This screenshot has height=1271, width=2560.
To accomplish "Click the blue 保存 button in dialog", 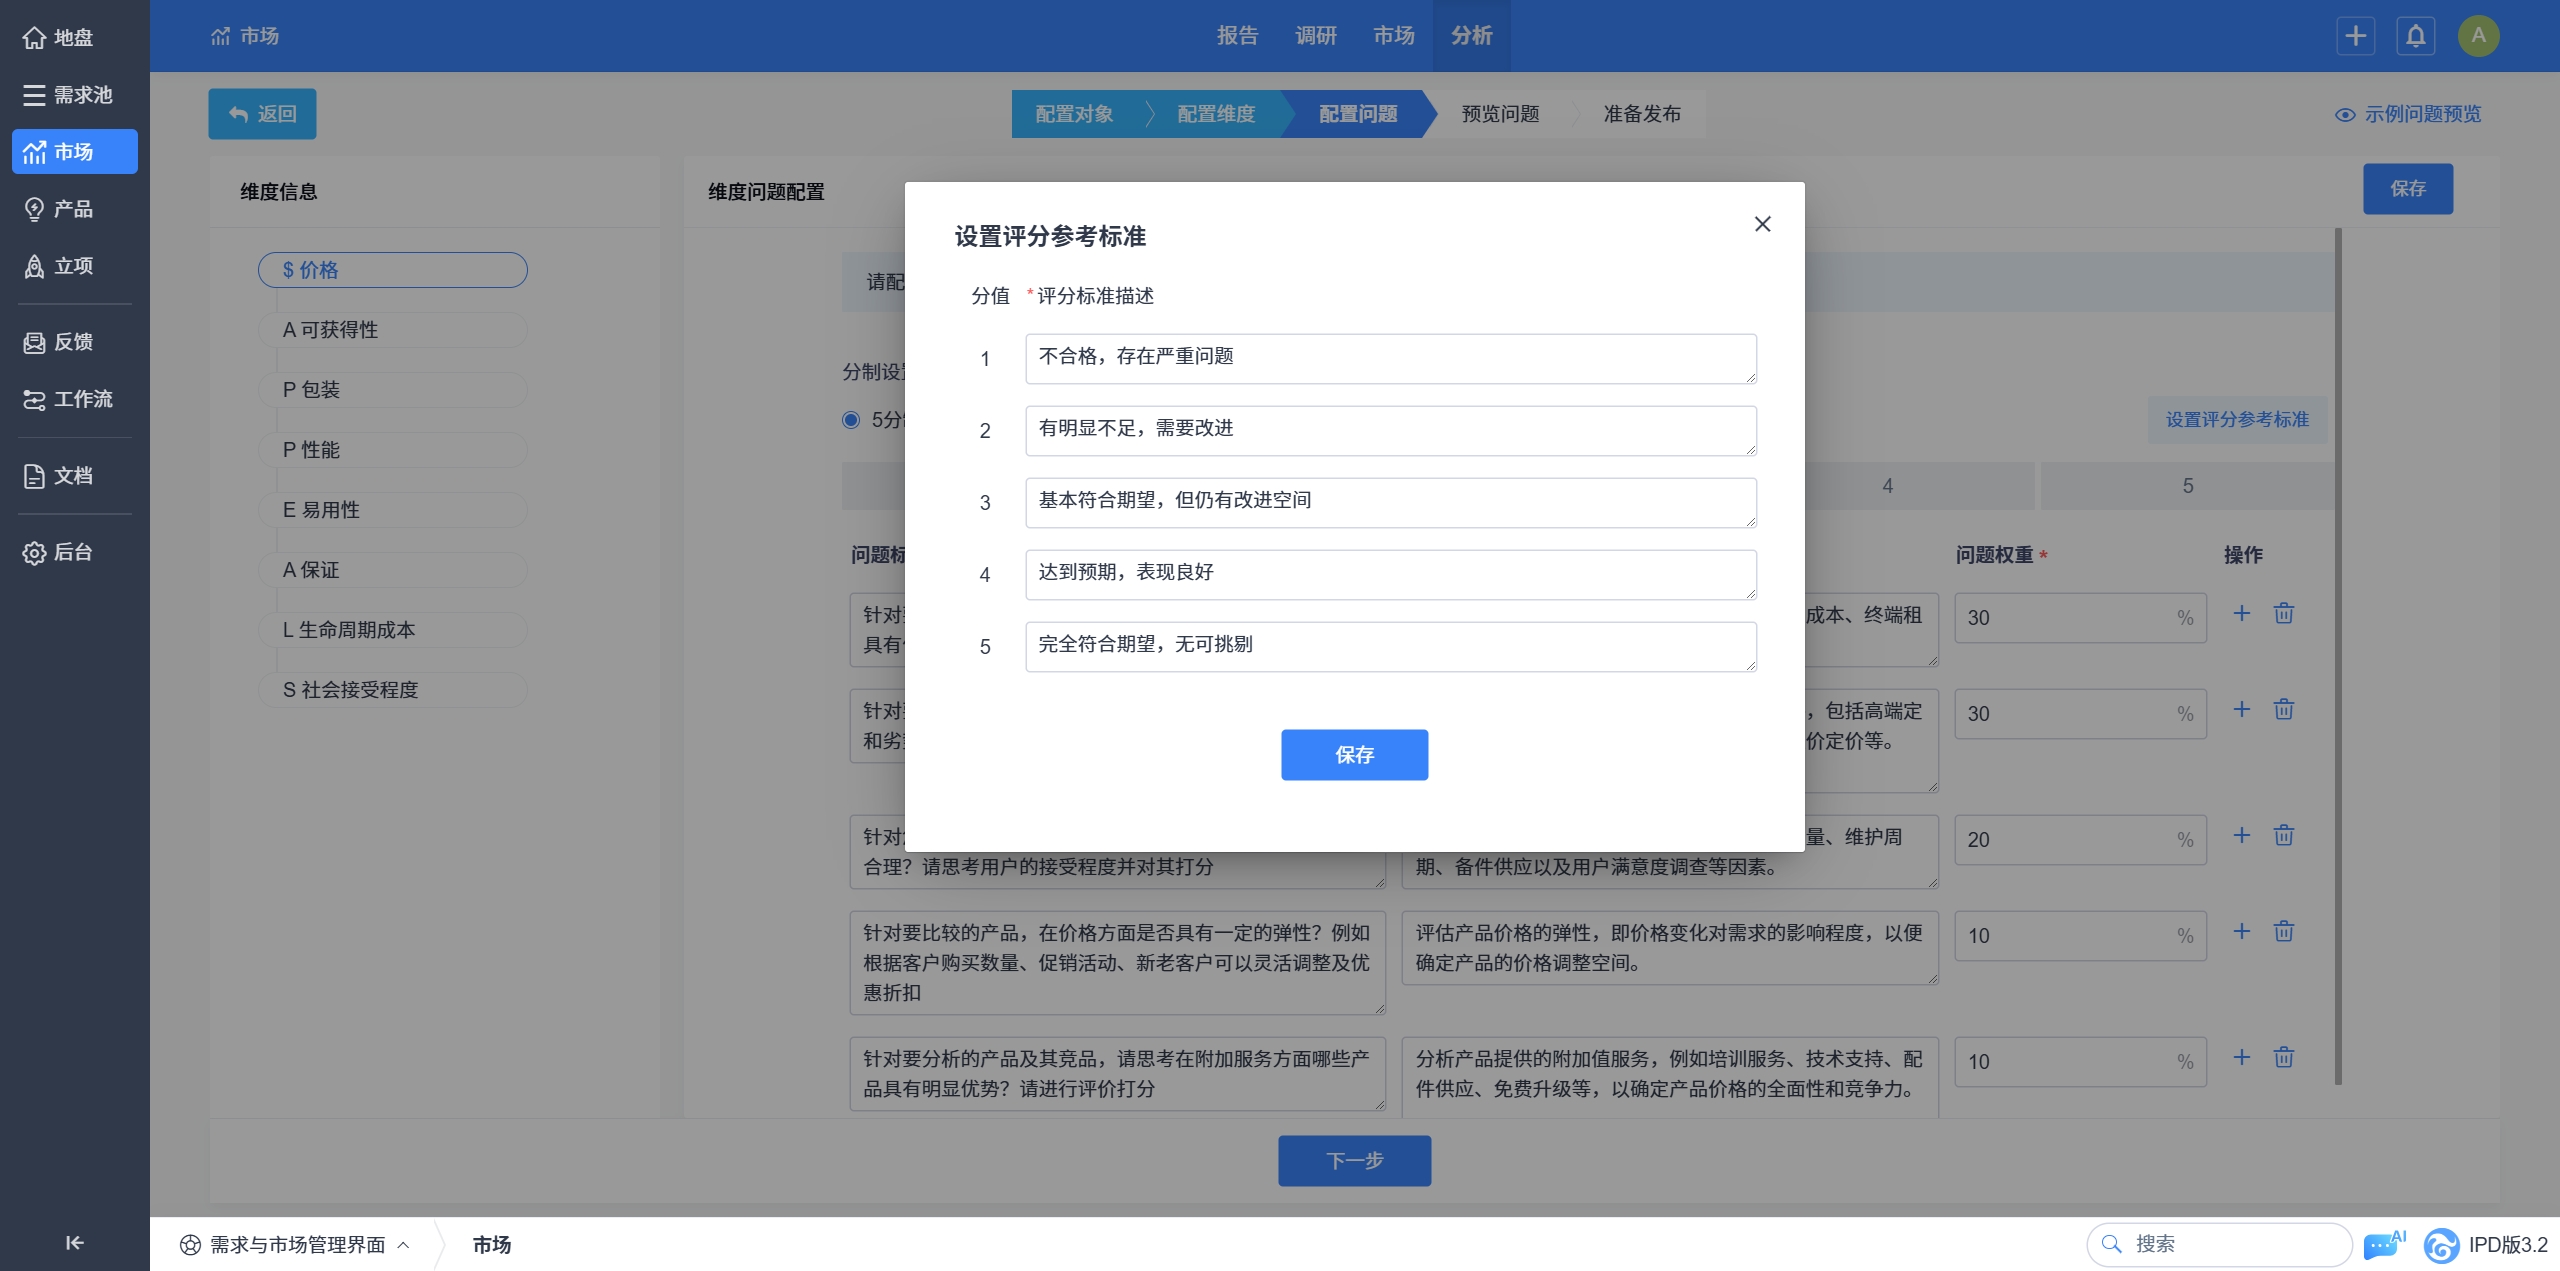I will point(1354,755).
